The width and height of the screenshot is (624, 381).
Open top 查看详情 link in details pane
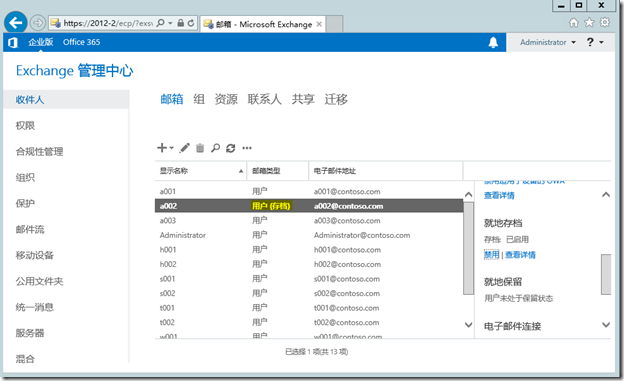pos(499,195)
